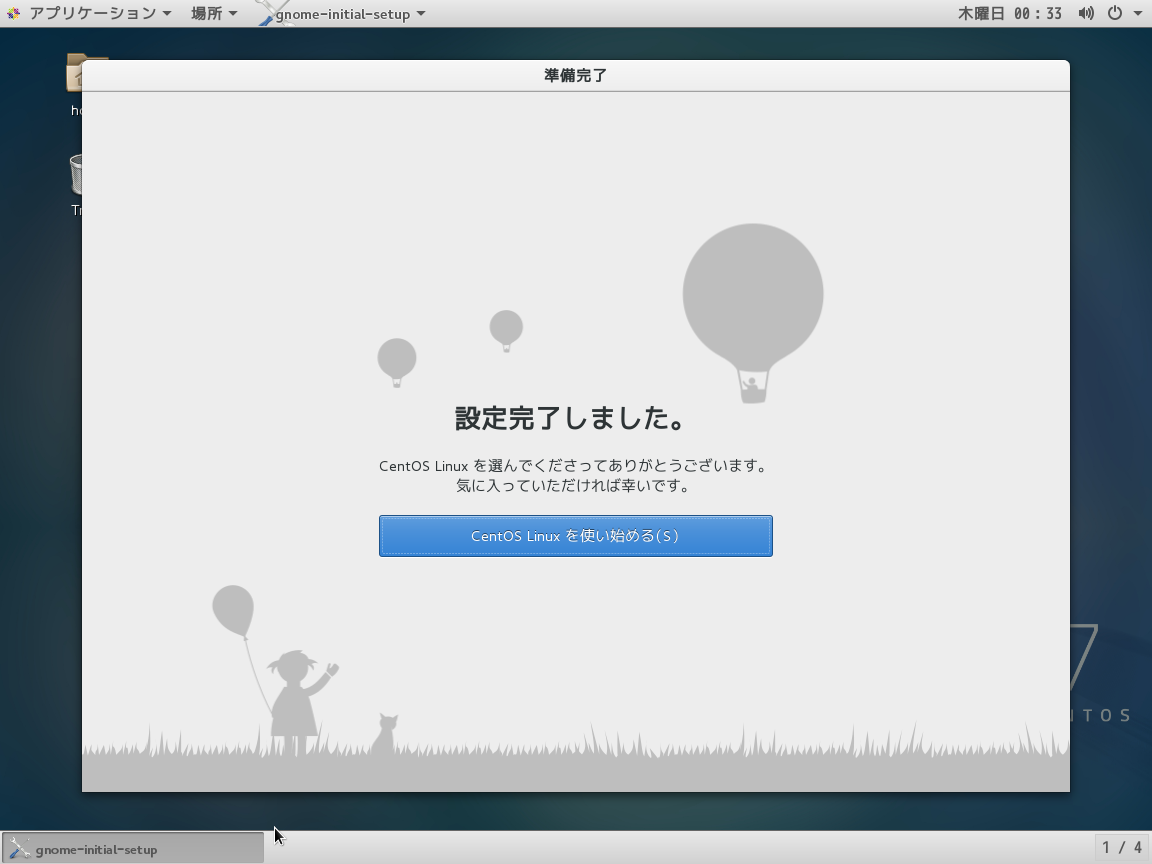1152x864 pixels.
Task: Open workspace switcher showing 1 / 4
Action: pos(1122,848)
